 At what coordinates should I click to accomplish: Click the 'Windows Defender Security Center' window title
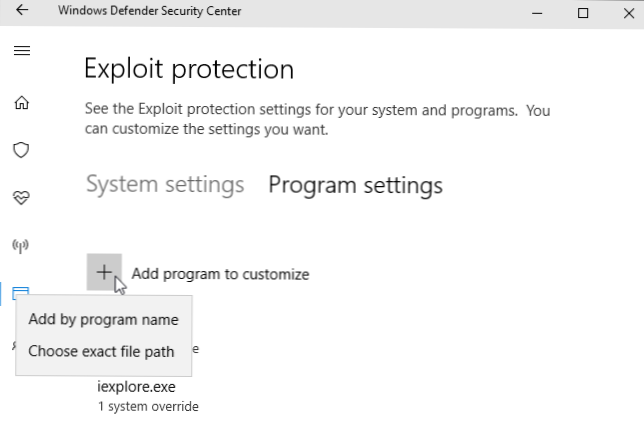(x=149, y=12)
